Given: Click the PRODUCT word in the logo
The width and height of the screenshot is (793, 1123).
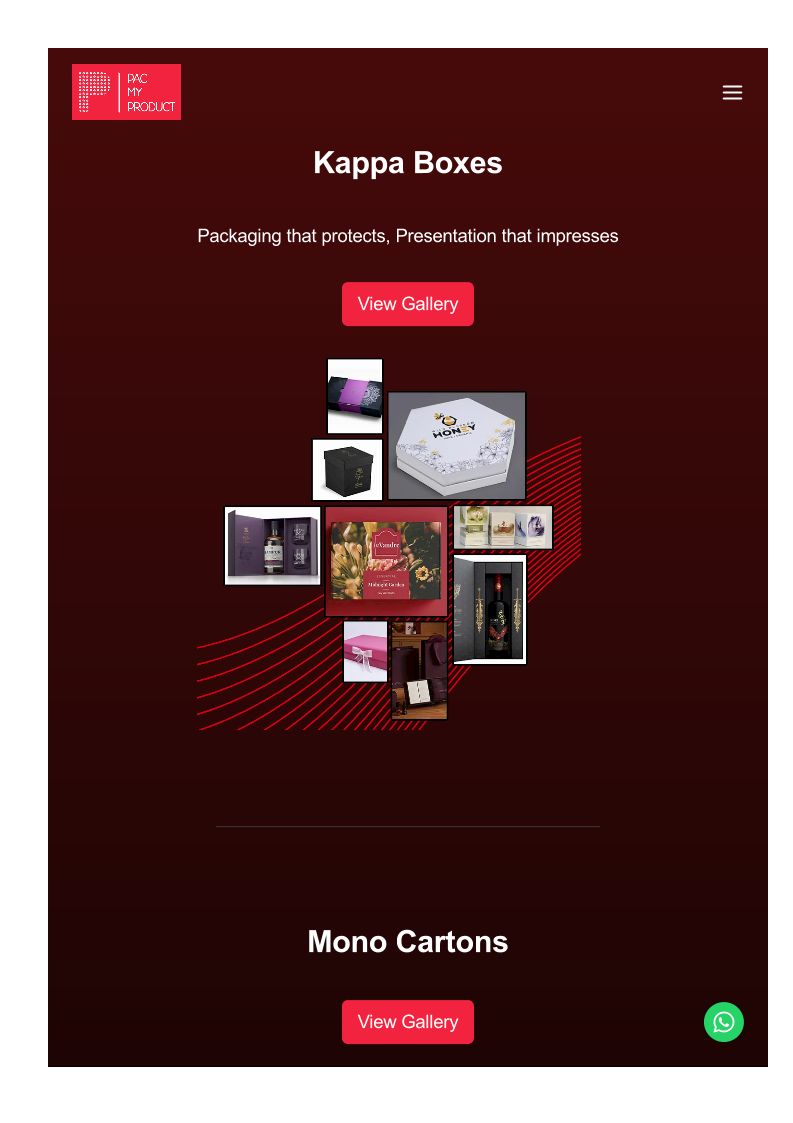Looking at the screenshot, I should click(x=151, y=107).
